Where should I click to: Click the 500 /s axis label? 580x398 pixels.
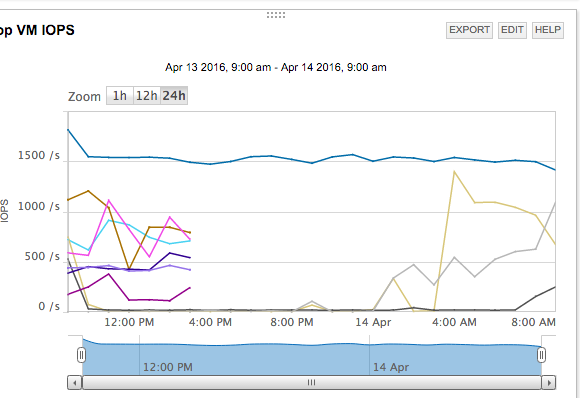(x=42, y=256)
